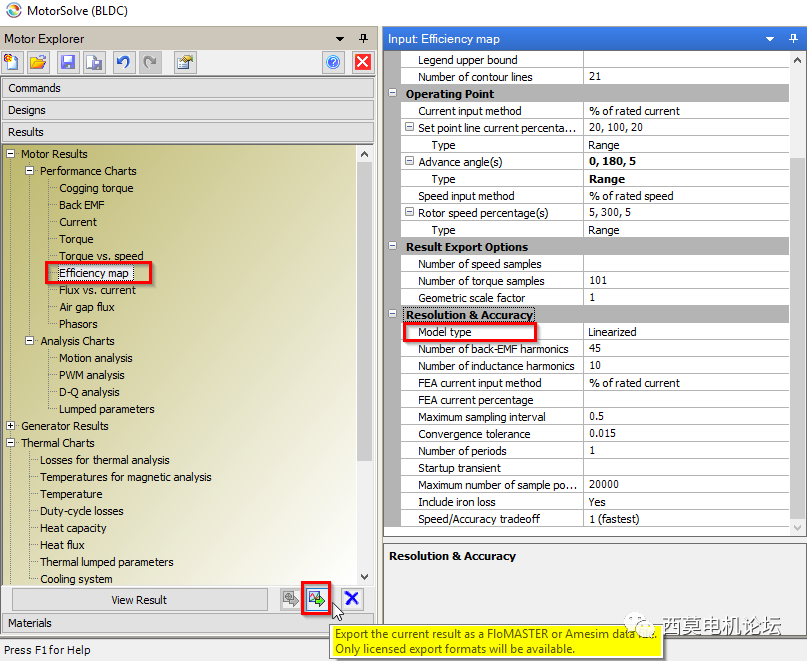Select PWM analysis item

92,375
